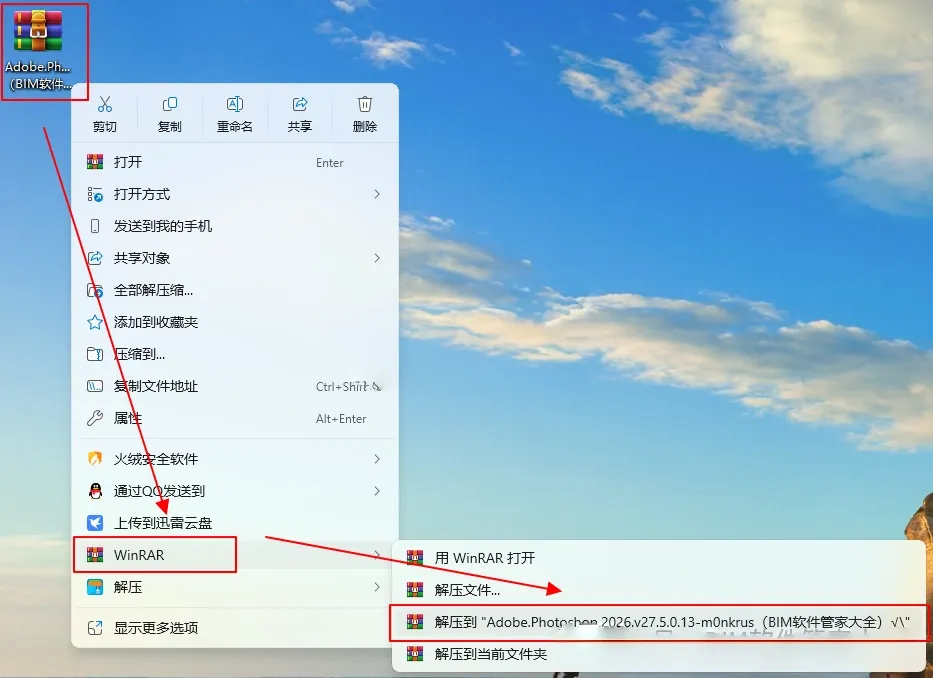Expand the 通过QQ发送到 submenu chevron
The height and width of the screenshot is (678, 933).
pos(377,491)
